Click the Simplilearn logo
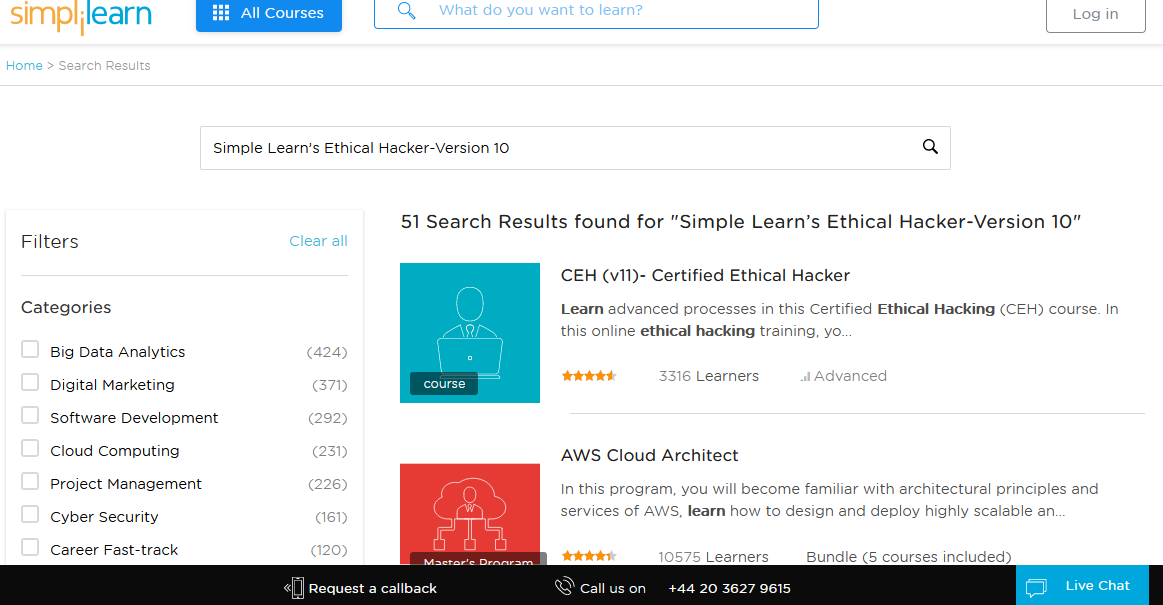The height and width of the screenshot is (605, 1163). 80,16
